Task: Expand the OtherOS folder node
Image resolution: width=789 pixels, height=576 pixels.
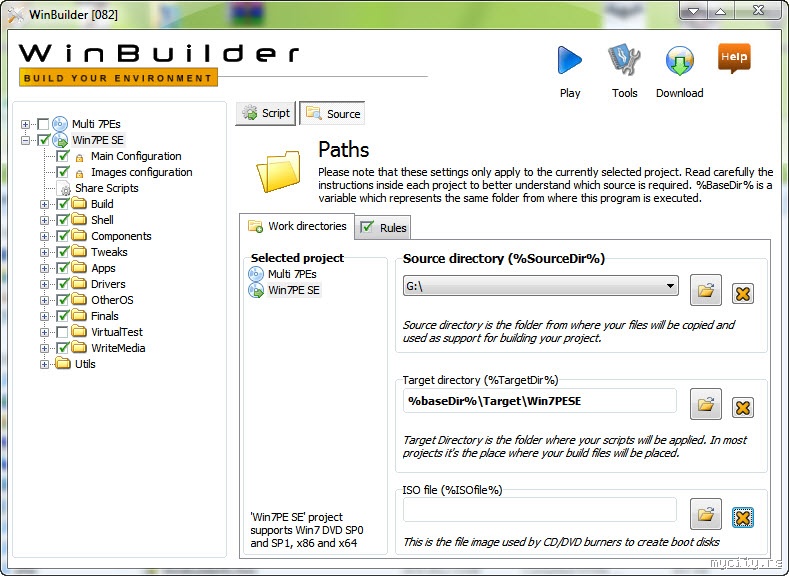Action: [x=44, y=300]
